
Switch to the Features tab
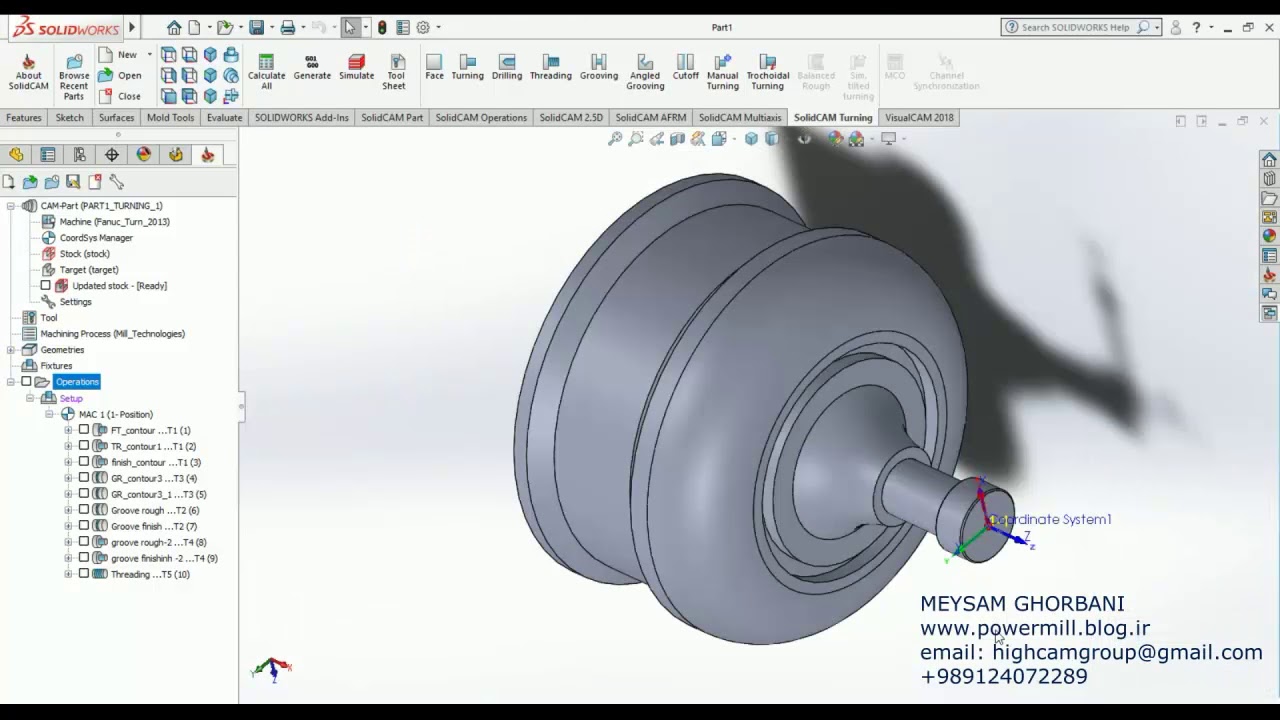click(x=24, y=118)
